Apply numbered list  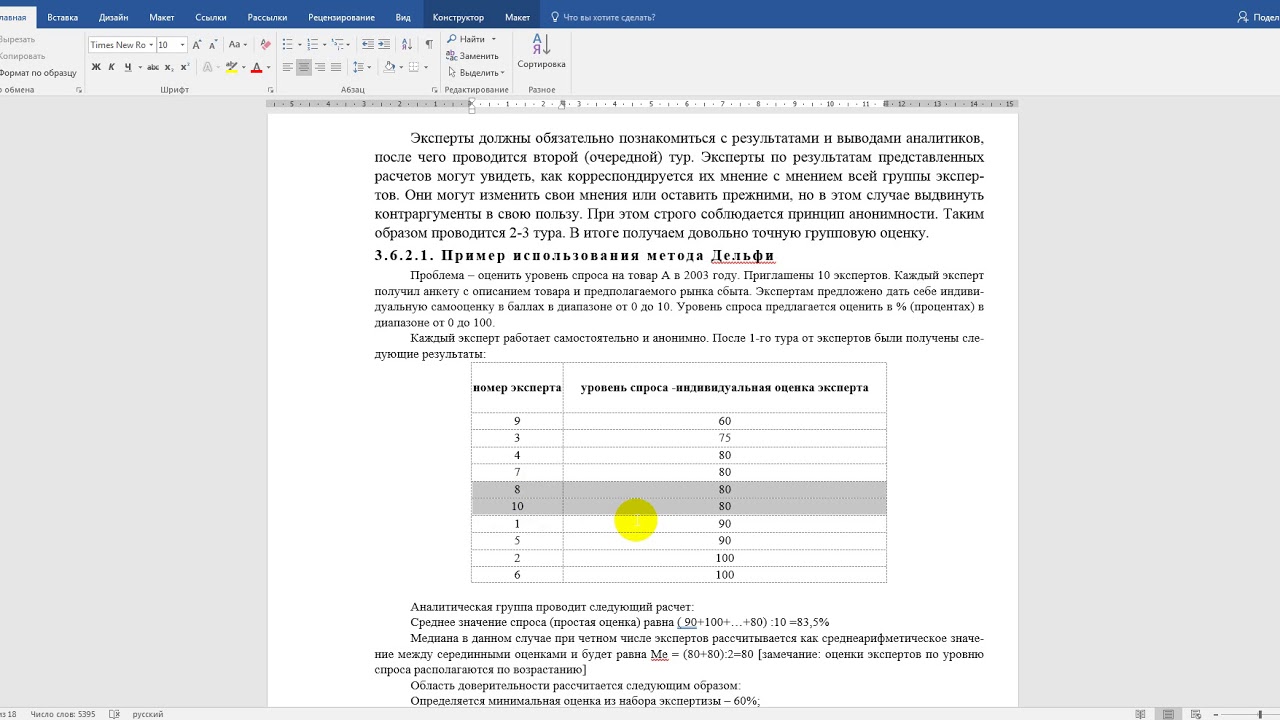pyautogui.click(x=313, y=45)
